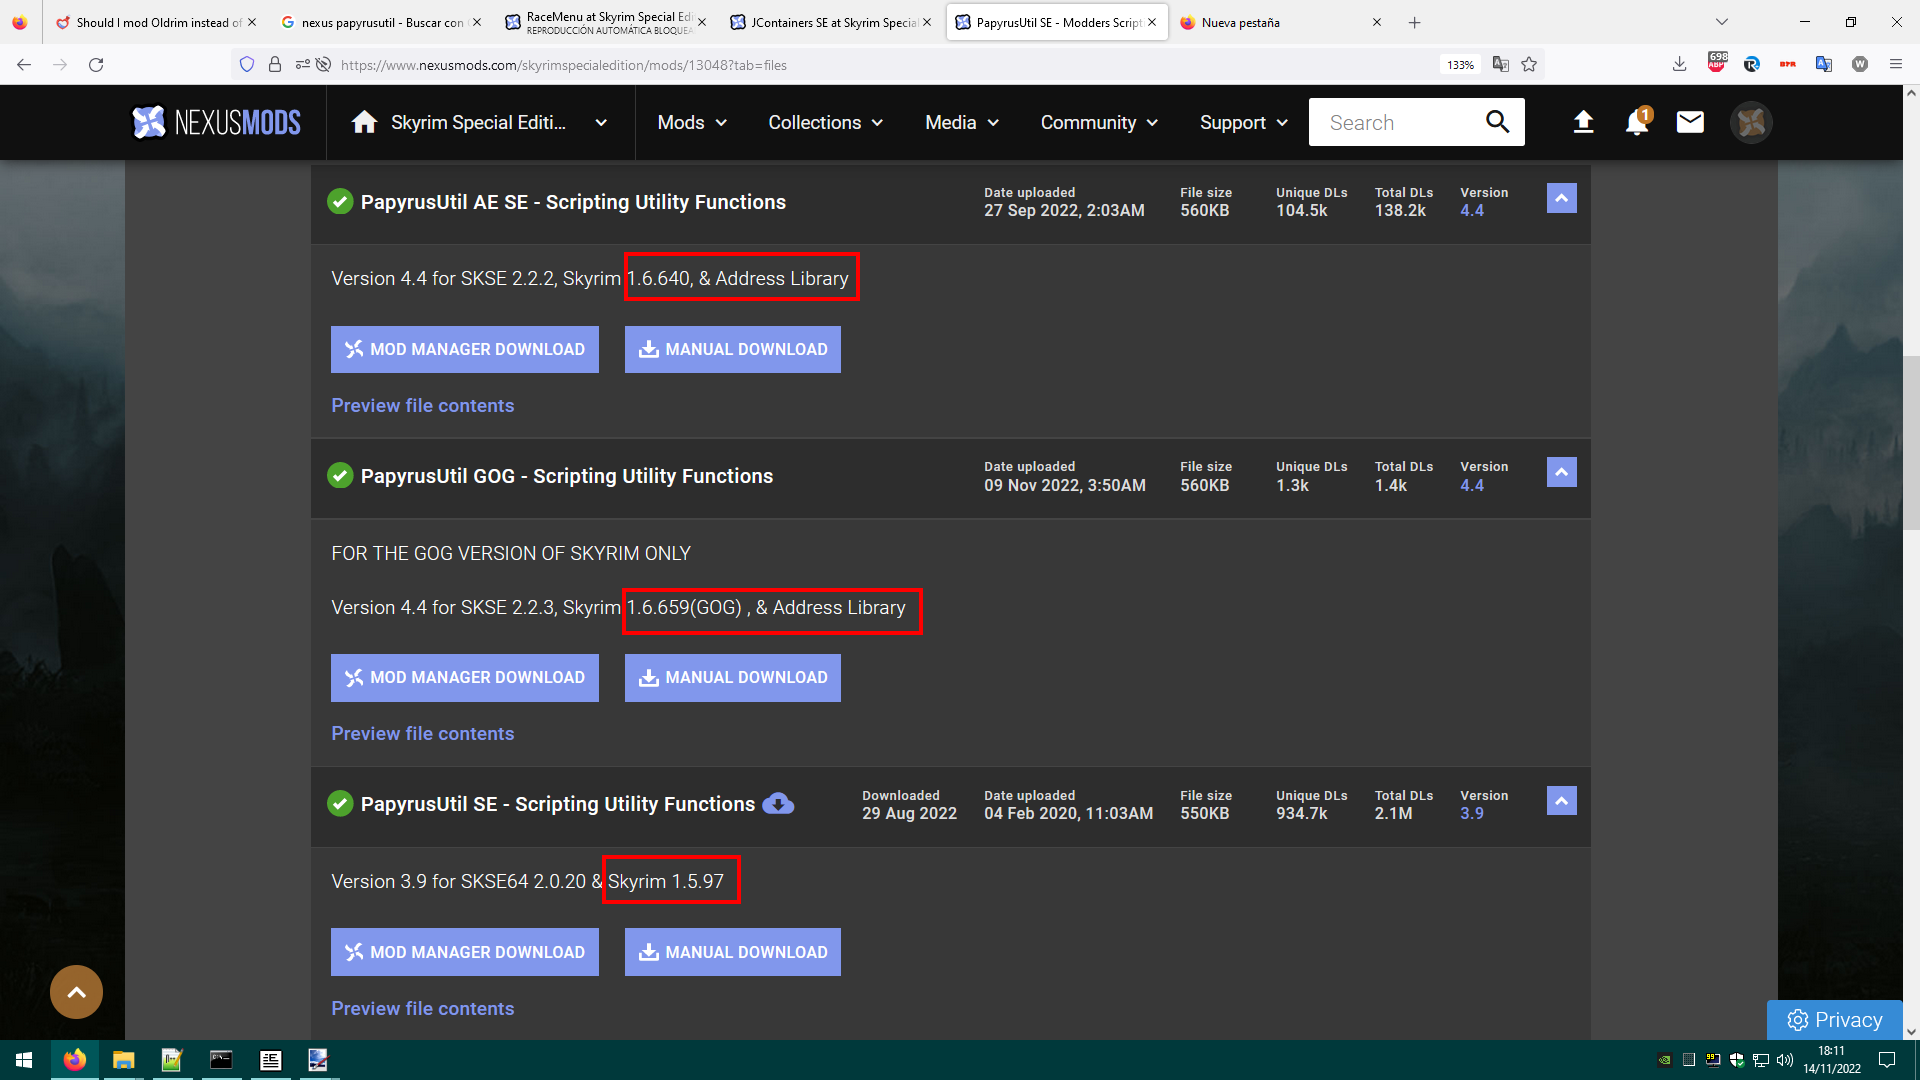Open the Firefox hamburger menu
Viewport: 1920px width, 1080px height.
[1895, 64]
